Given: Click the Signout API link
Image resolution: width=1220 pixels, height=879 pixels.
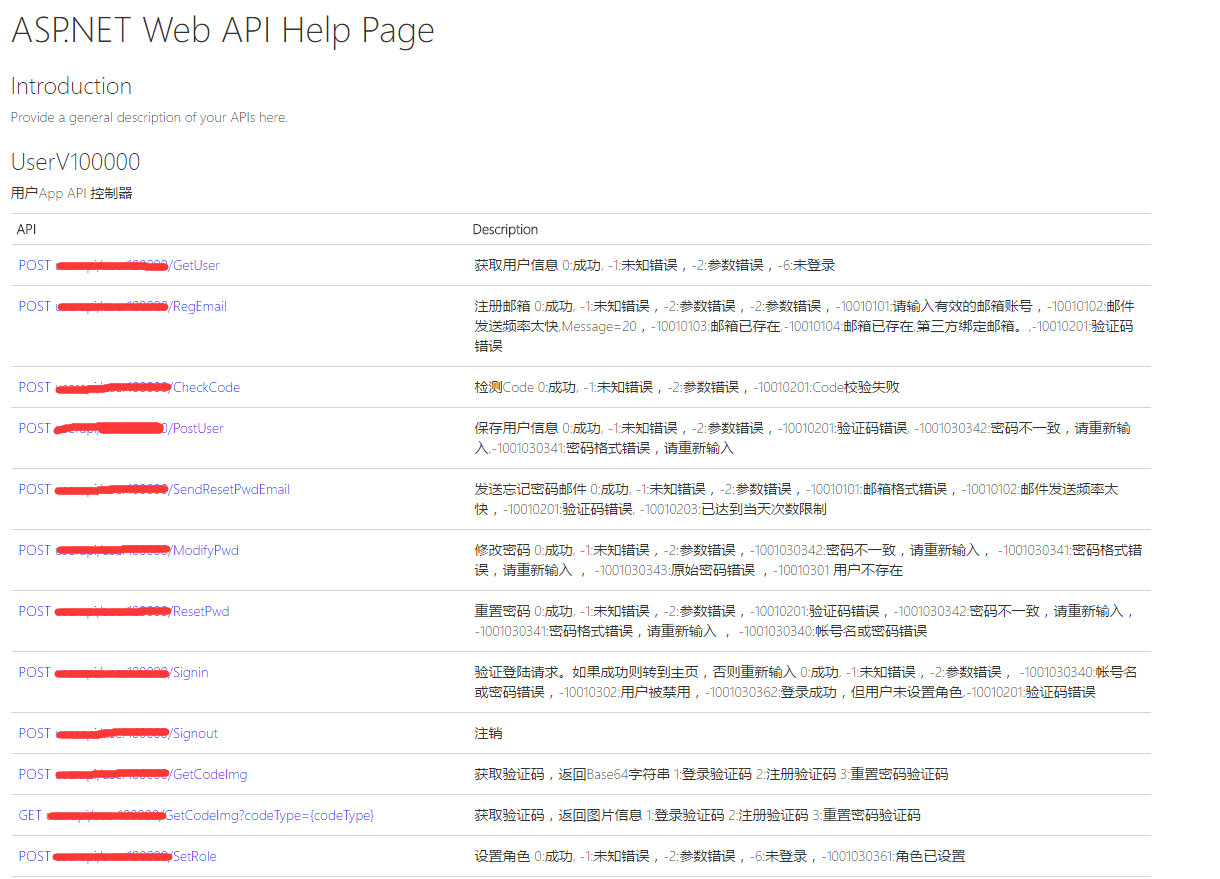Looking at the screenshot, I should [x=194, y=733].
